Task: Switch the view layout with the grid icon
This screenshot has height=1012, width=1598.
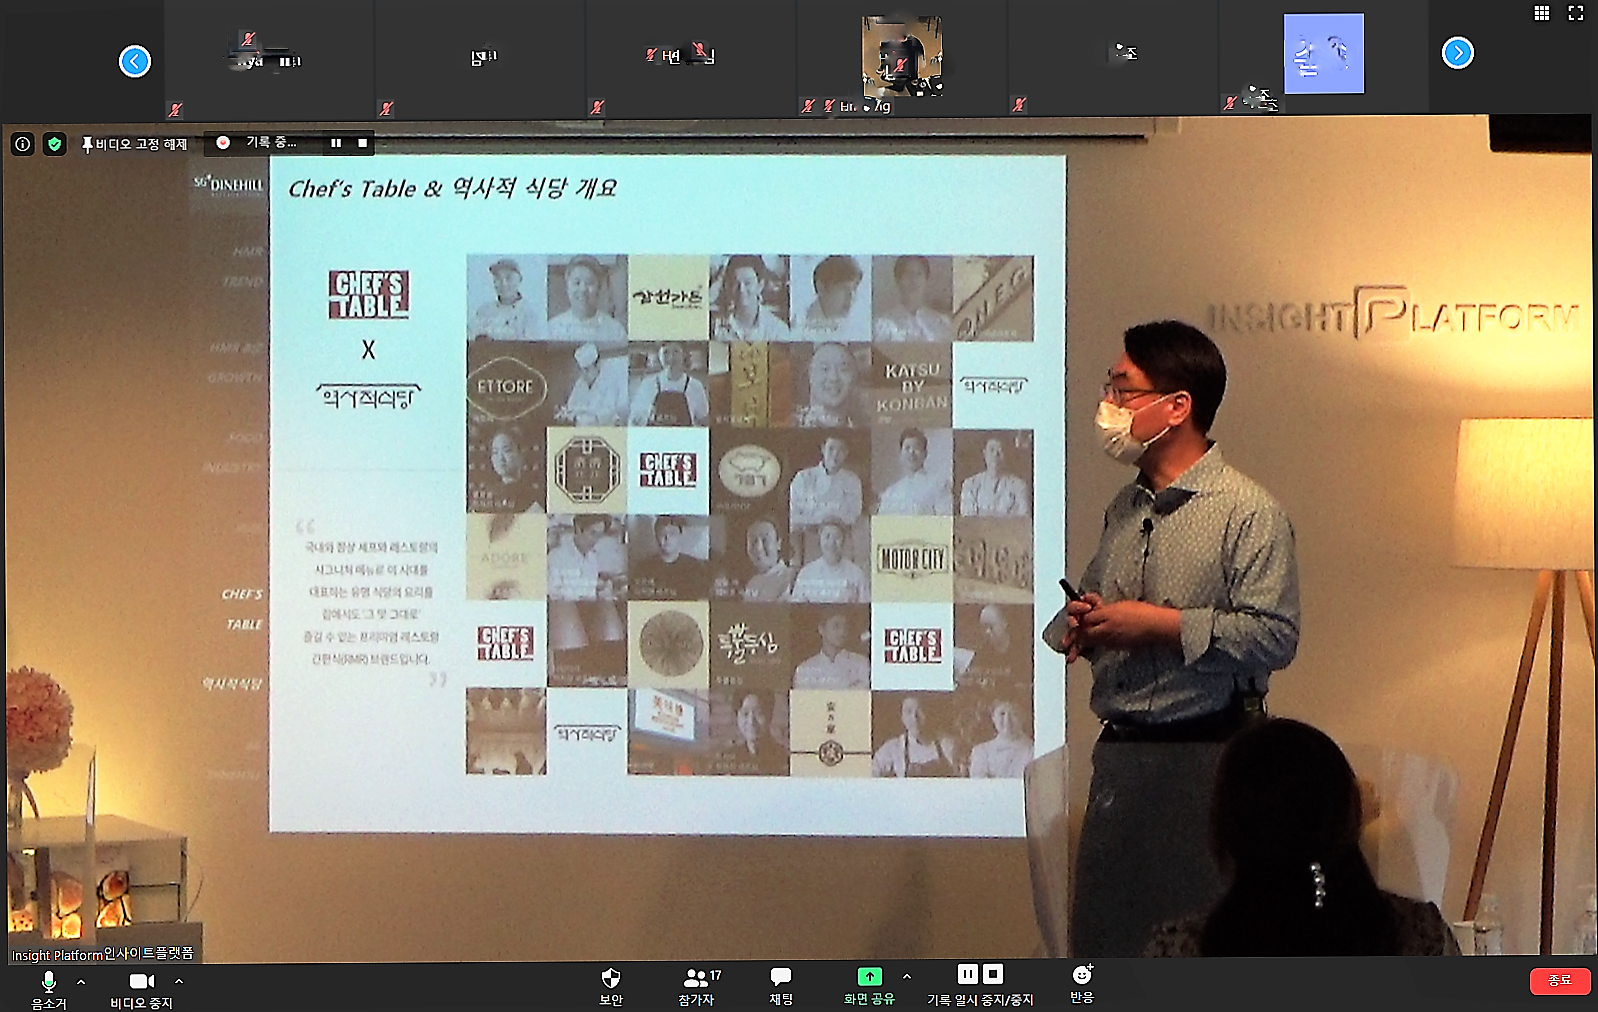Action: (x=1542, y=13)
